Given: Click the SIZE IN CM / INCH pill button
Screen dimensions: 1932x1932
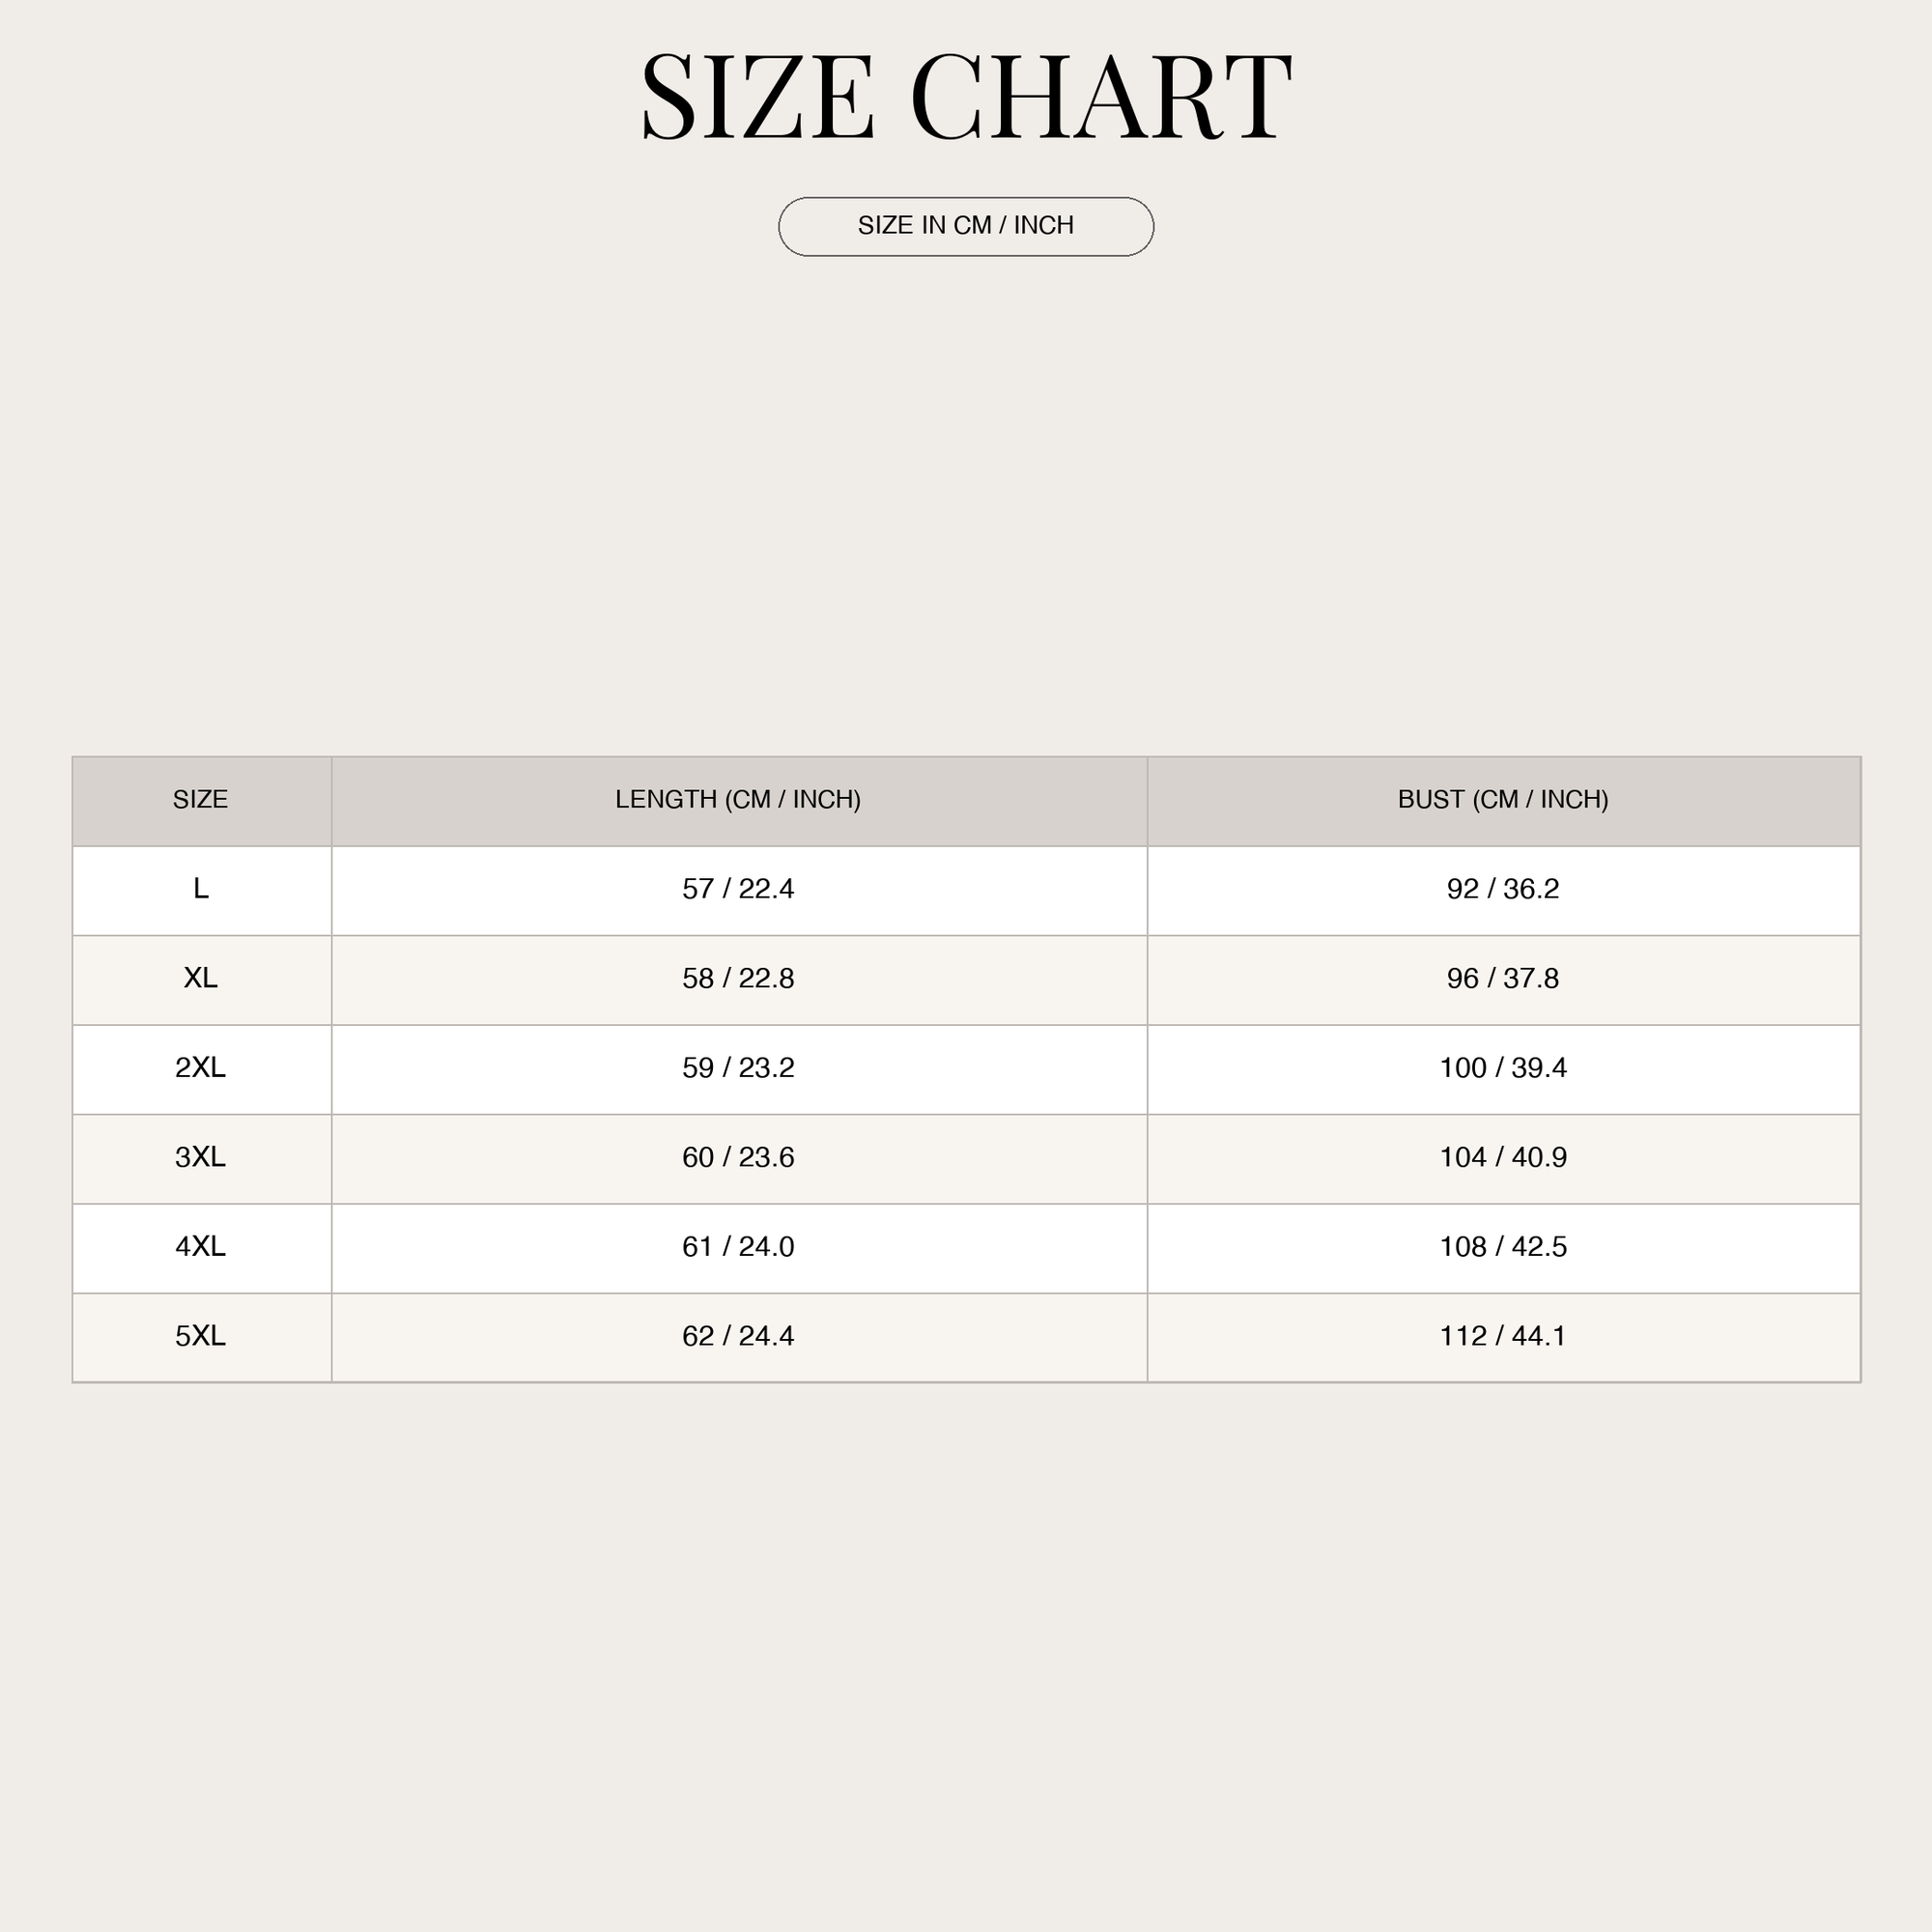Looking at the screenshot, I should click(966, 226).
